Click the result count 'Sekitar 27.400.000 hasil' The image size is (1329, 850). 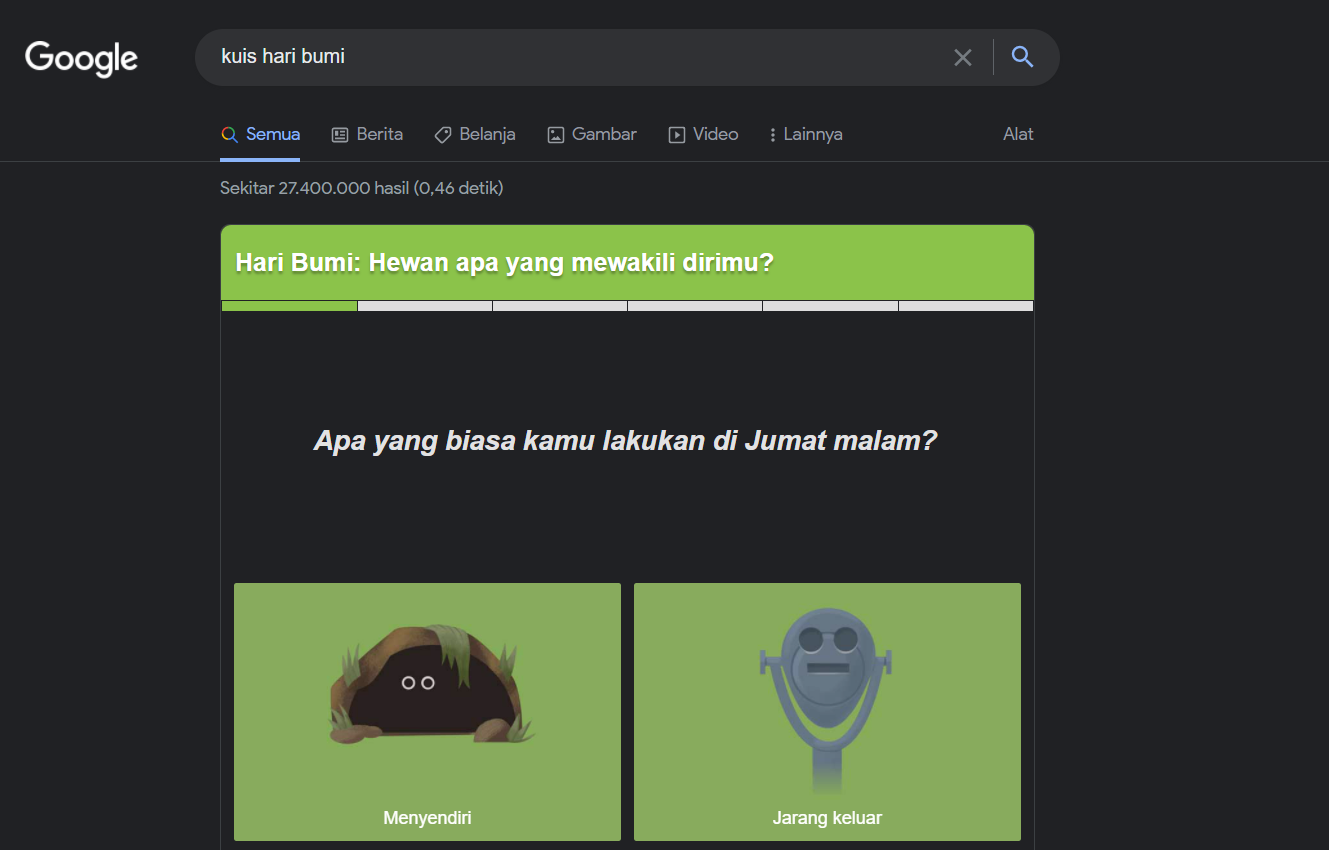tap(315, 188)
